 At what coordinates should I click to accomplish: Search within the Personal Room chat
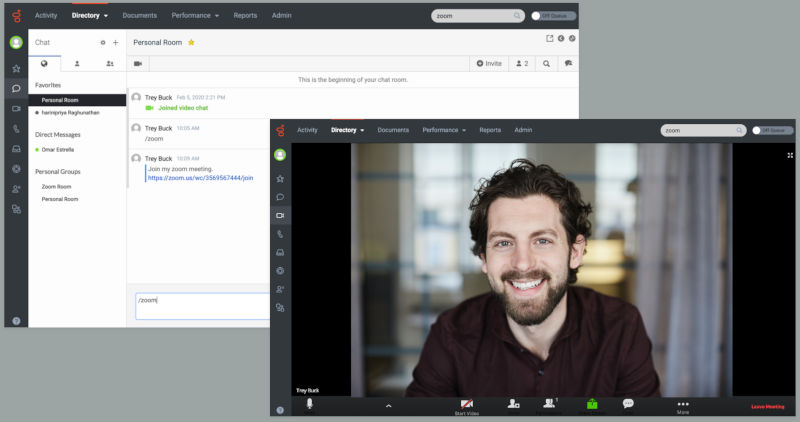coord(546,63)
